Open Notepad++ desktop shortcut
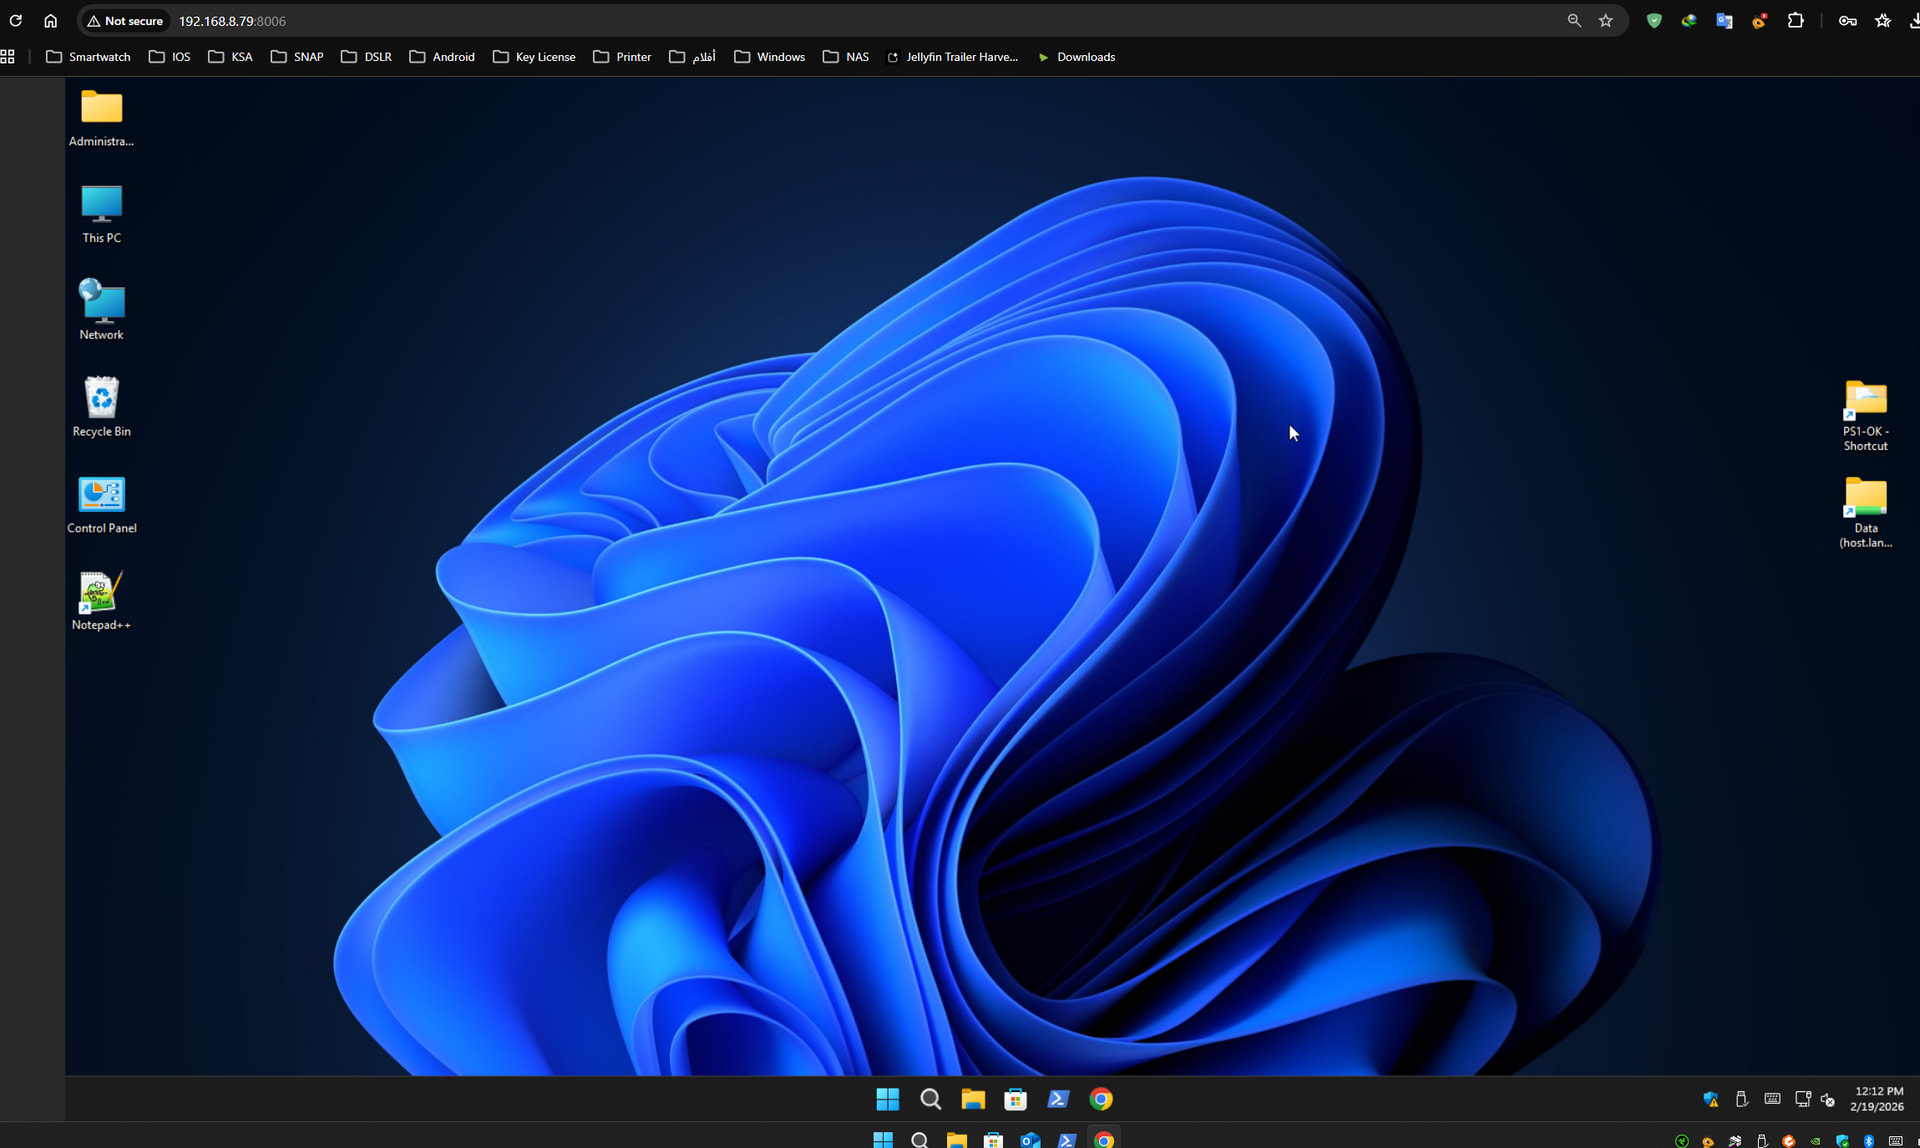Screen dimensions: 1920x1148 (x=101, y=597)
